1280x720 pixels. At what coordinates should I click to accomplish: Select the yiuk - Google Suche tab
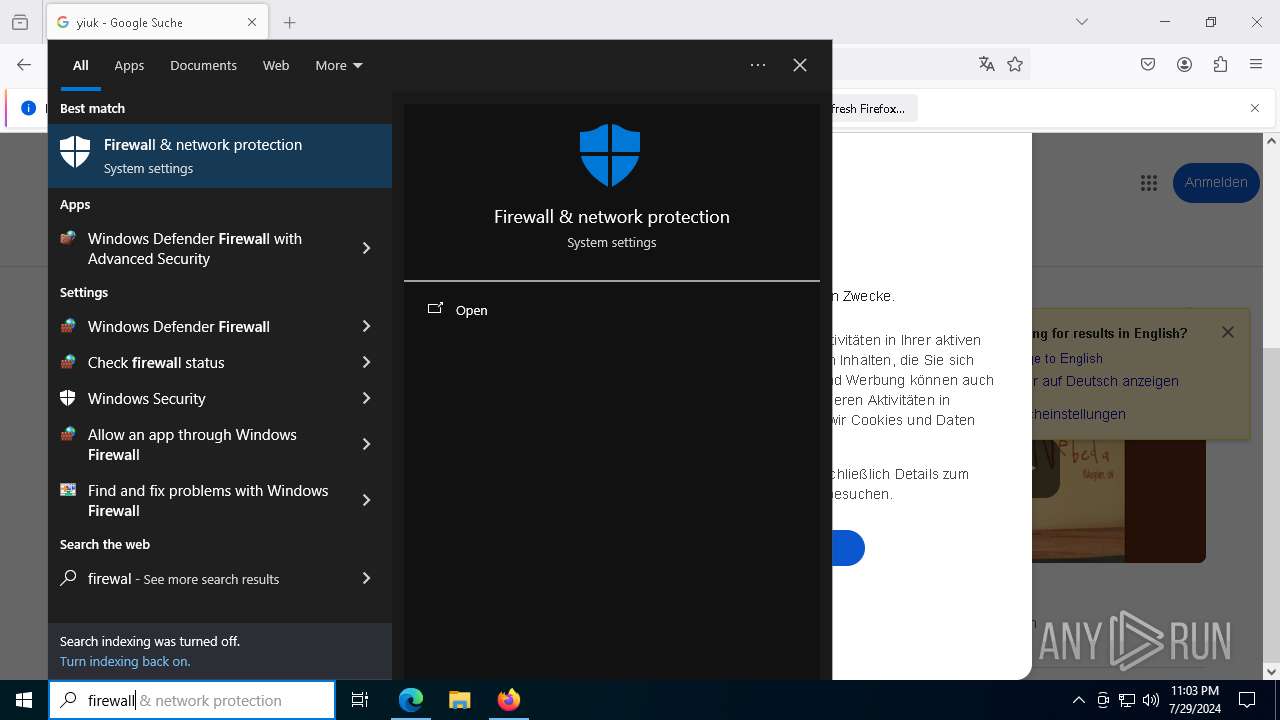[x=157, y=22]
